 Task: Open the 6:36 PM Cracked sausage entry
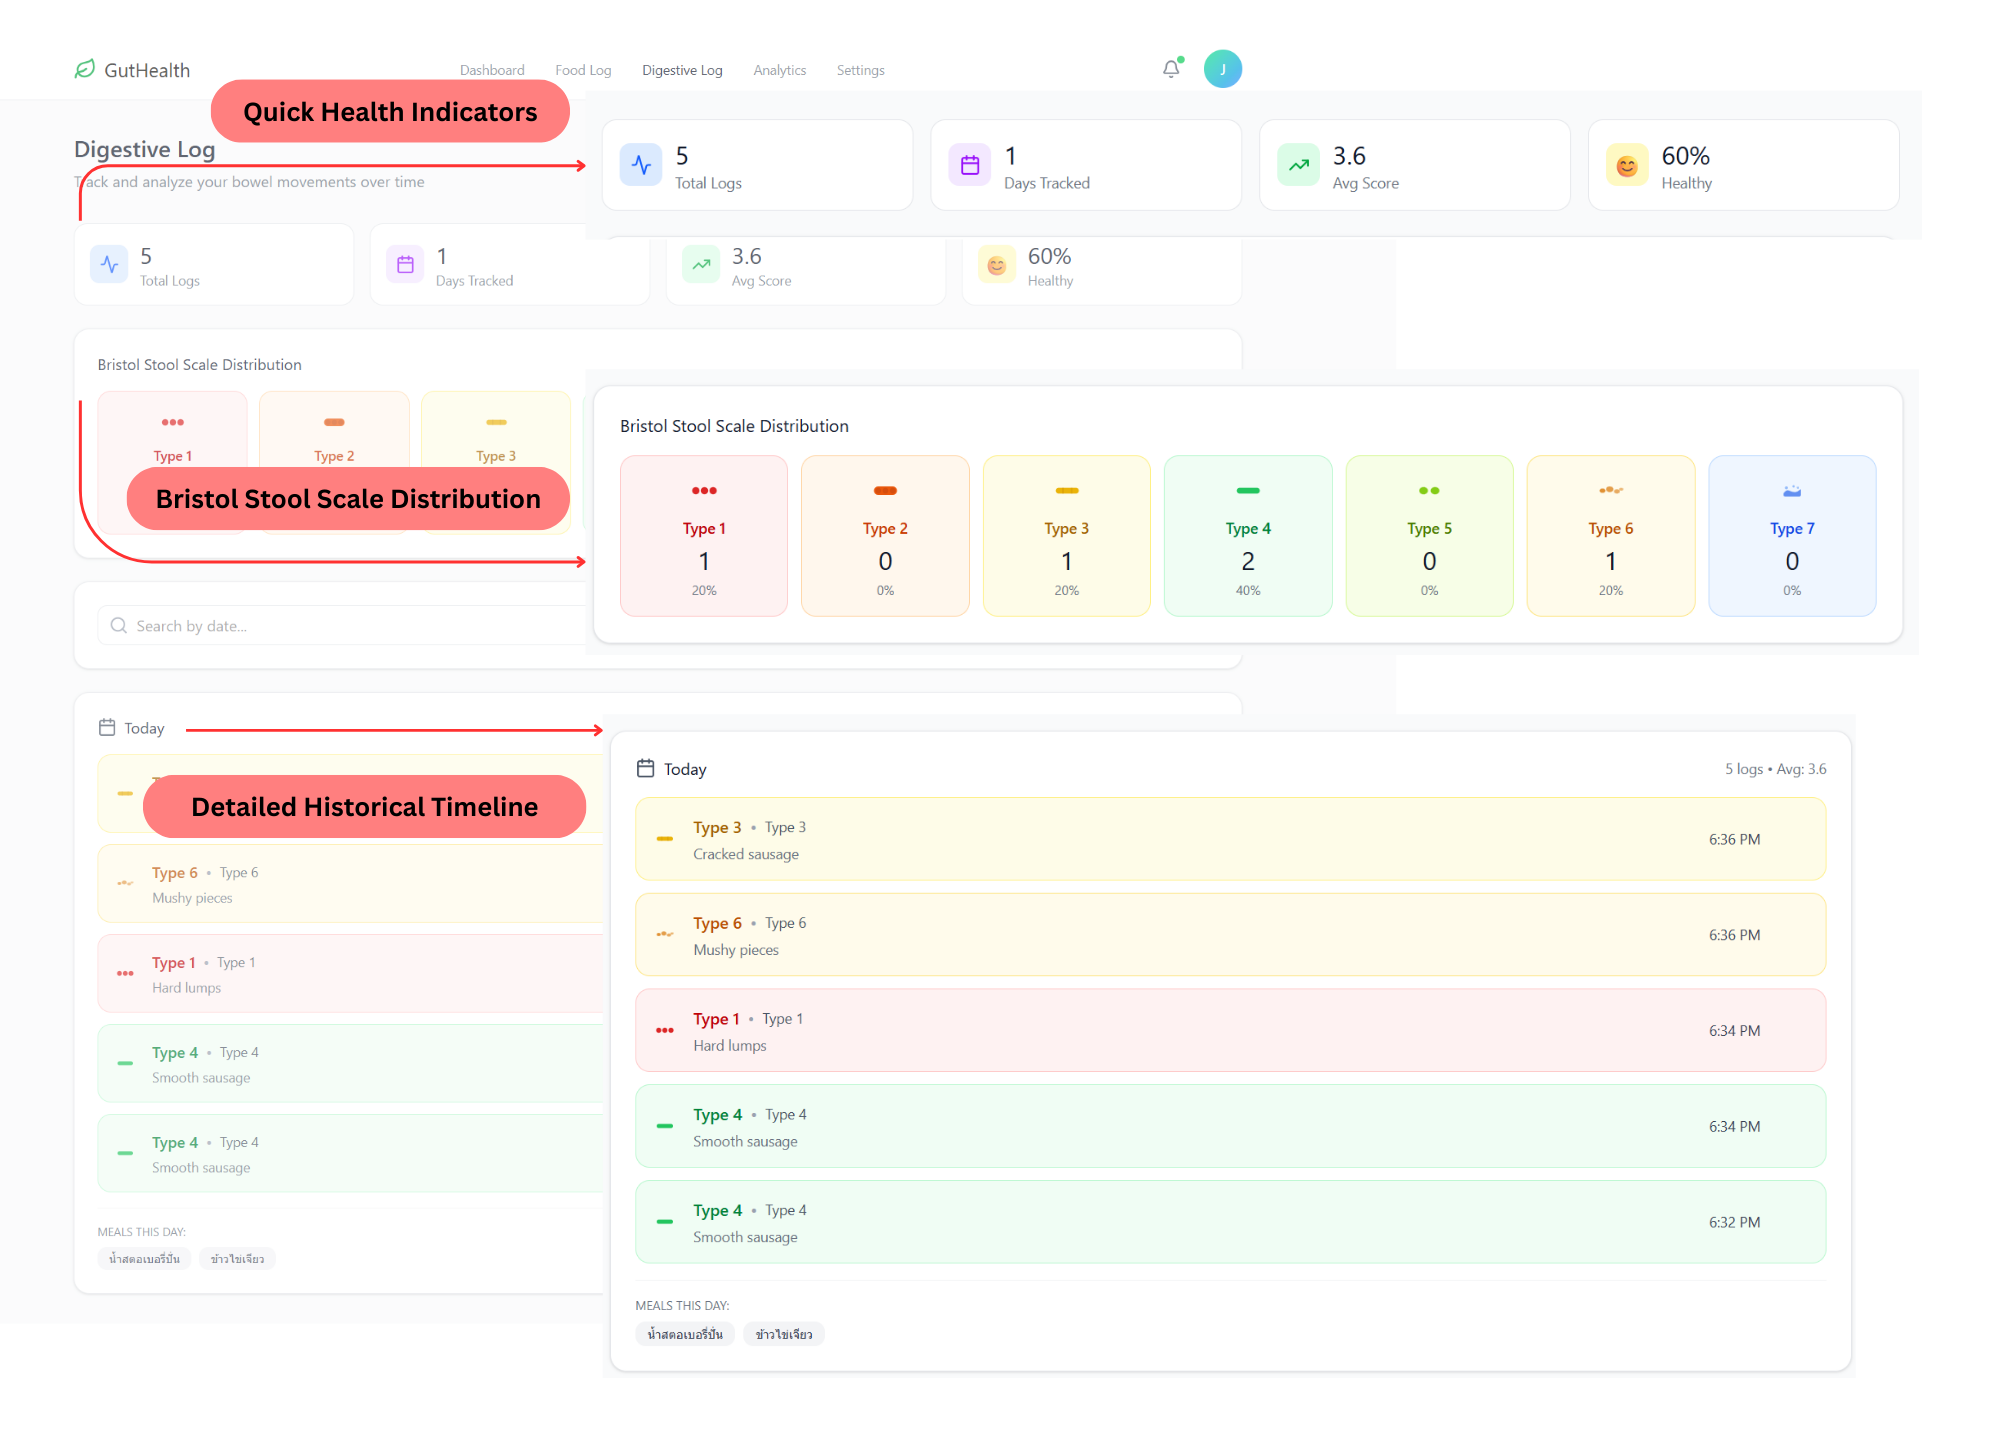(1230, 839)
